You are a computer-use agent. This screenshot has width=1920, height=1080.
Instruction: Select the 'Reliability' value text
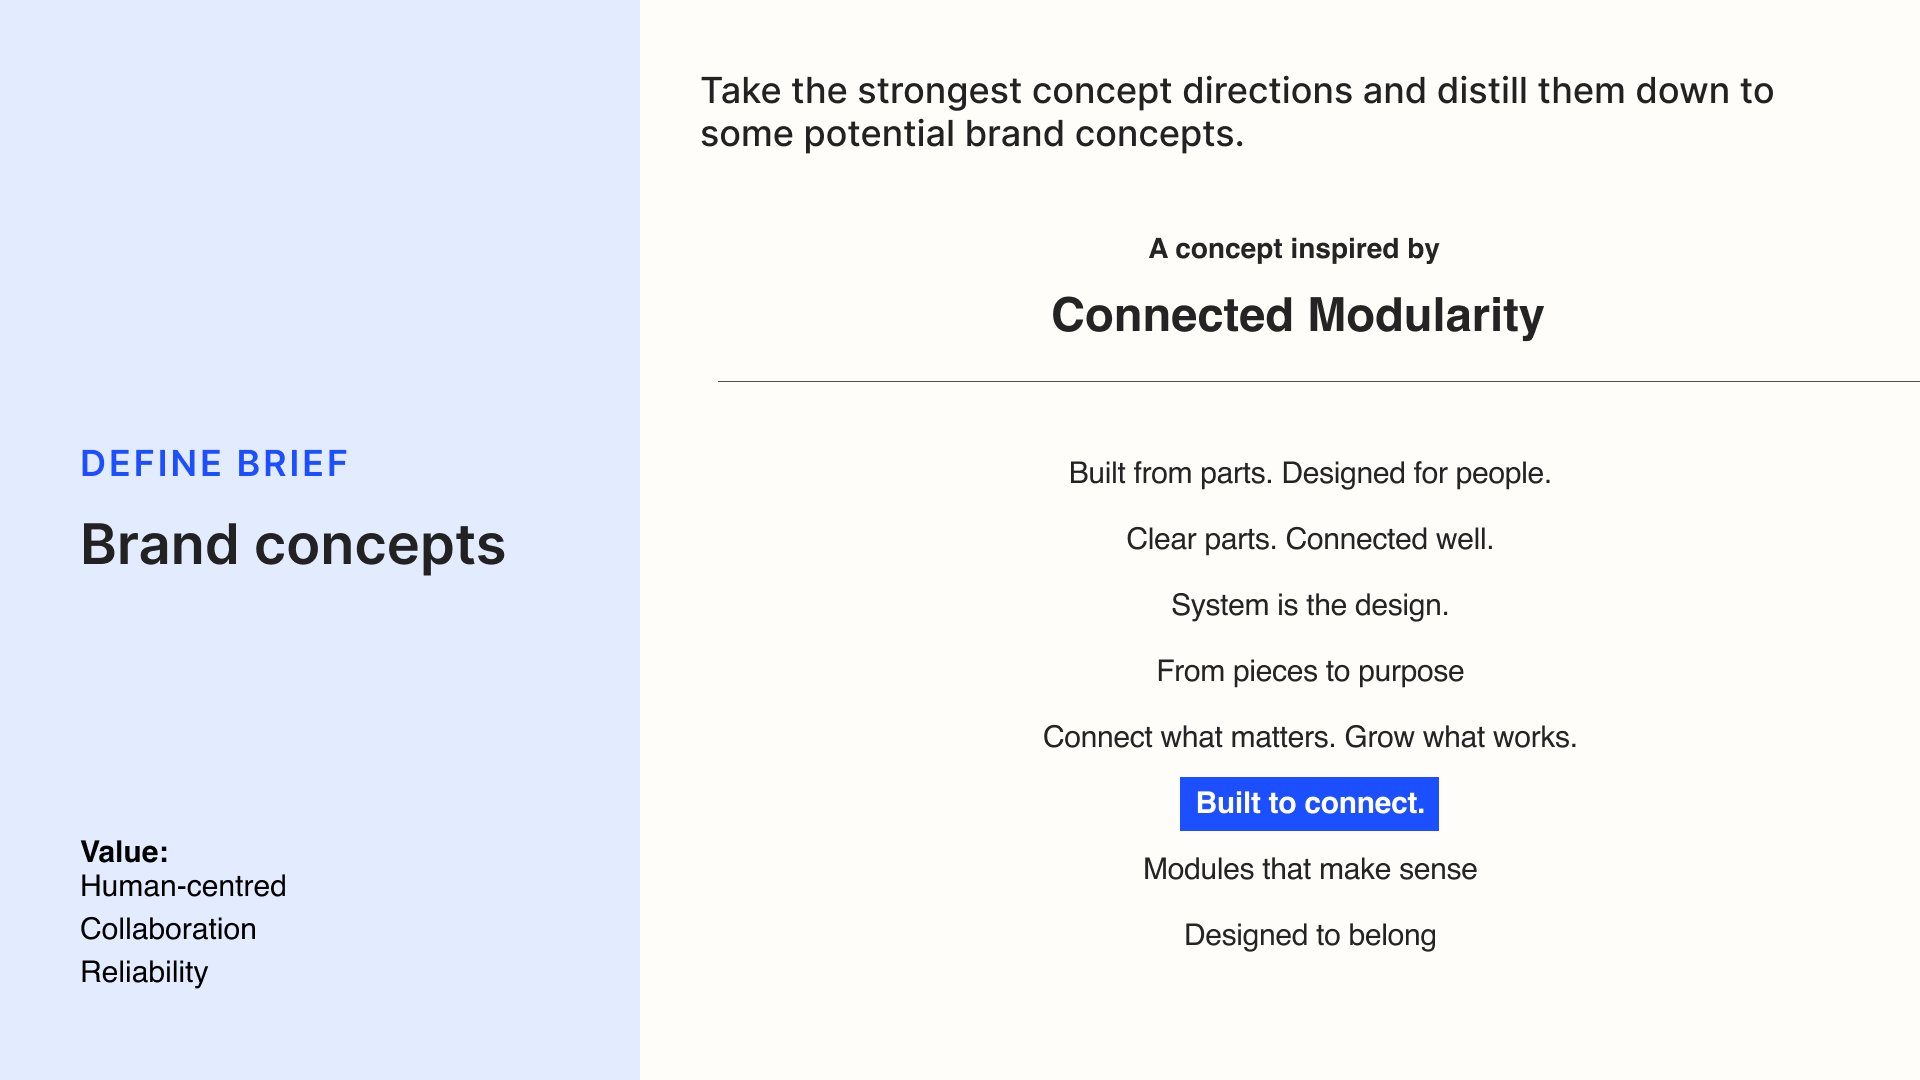144,972
